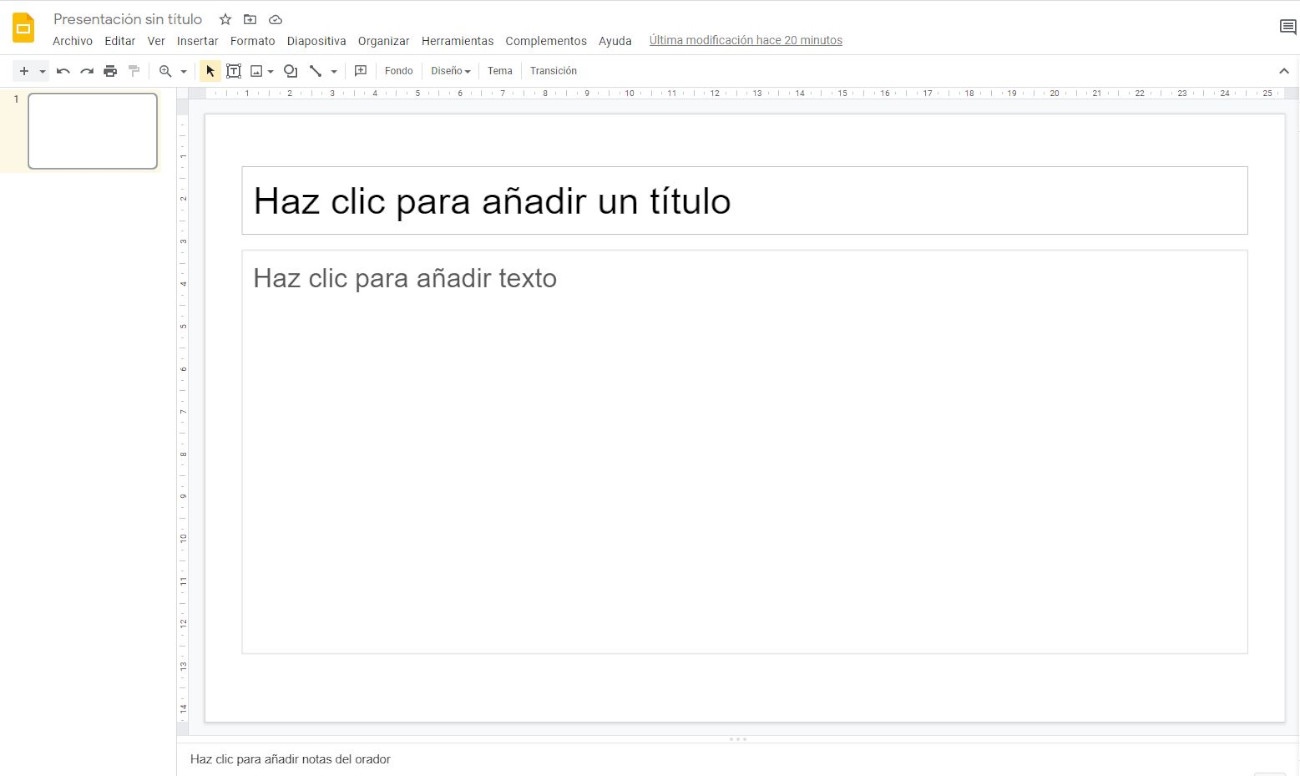Open the Ver menu
This screenshot has width=1300, height=776.
click(x=156, y=41)
